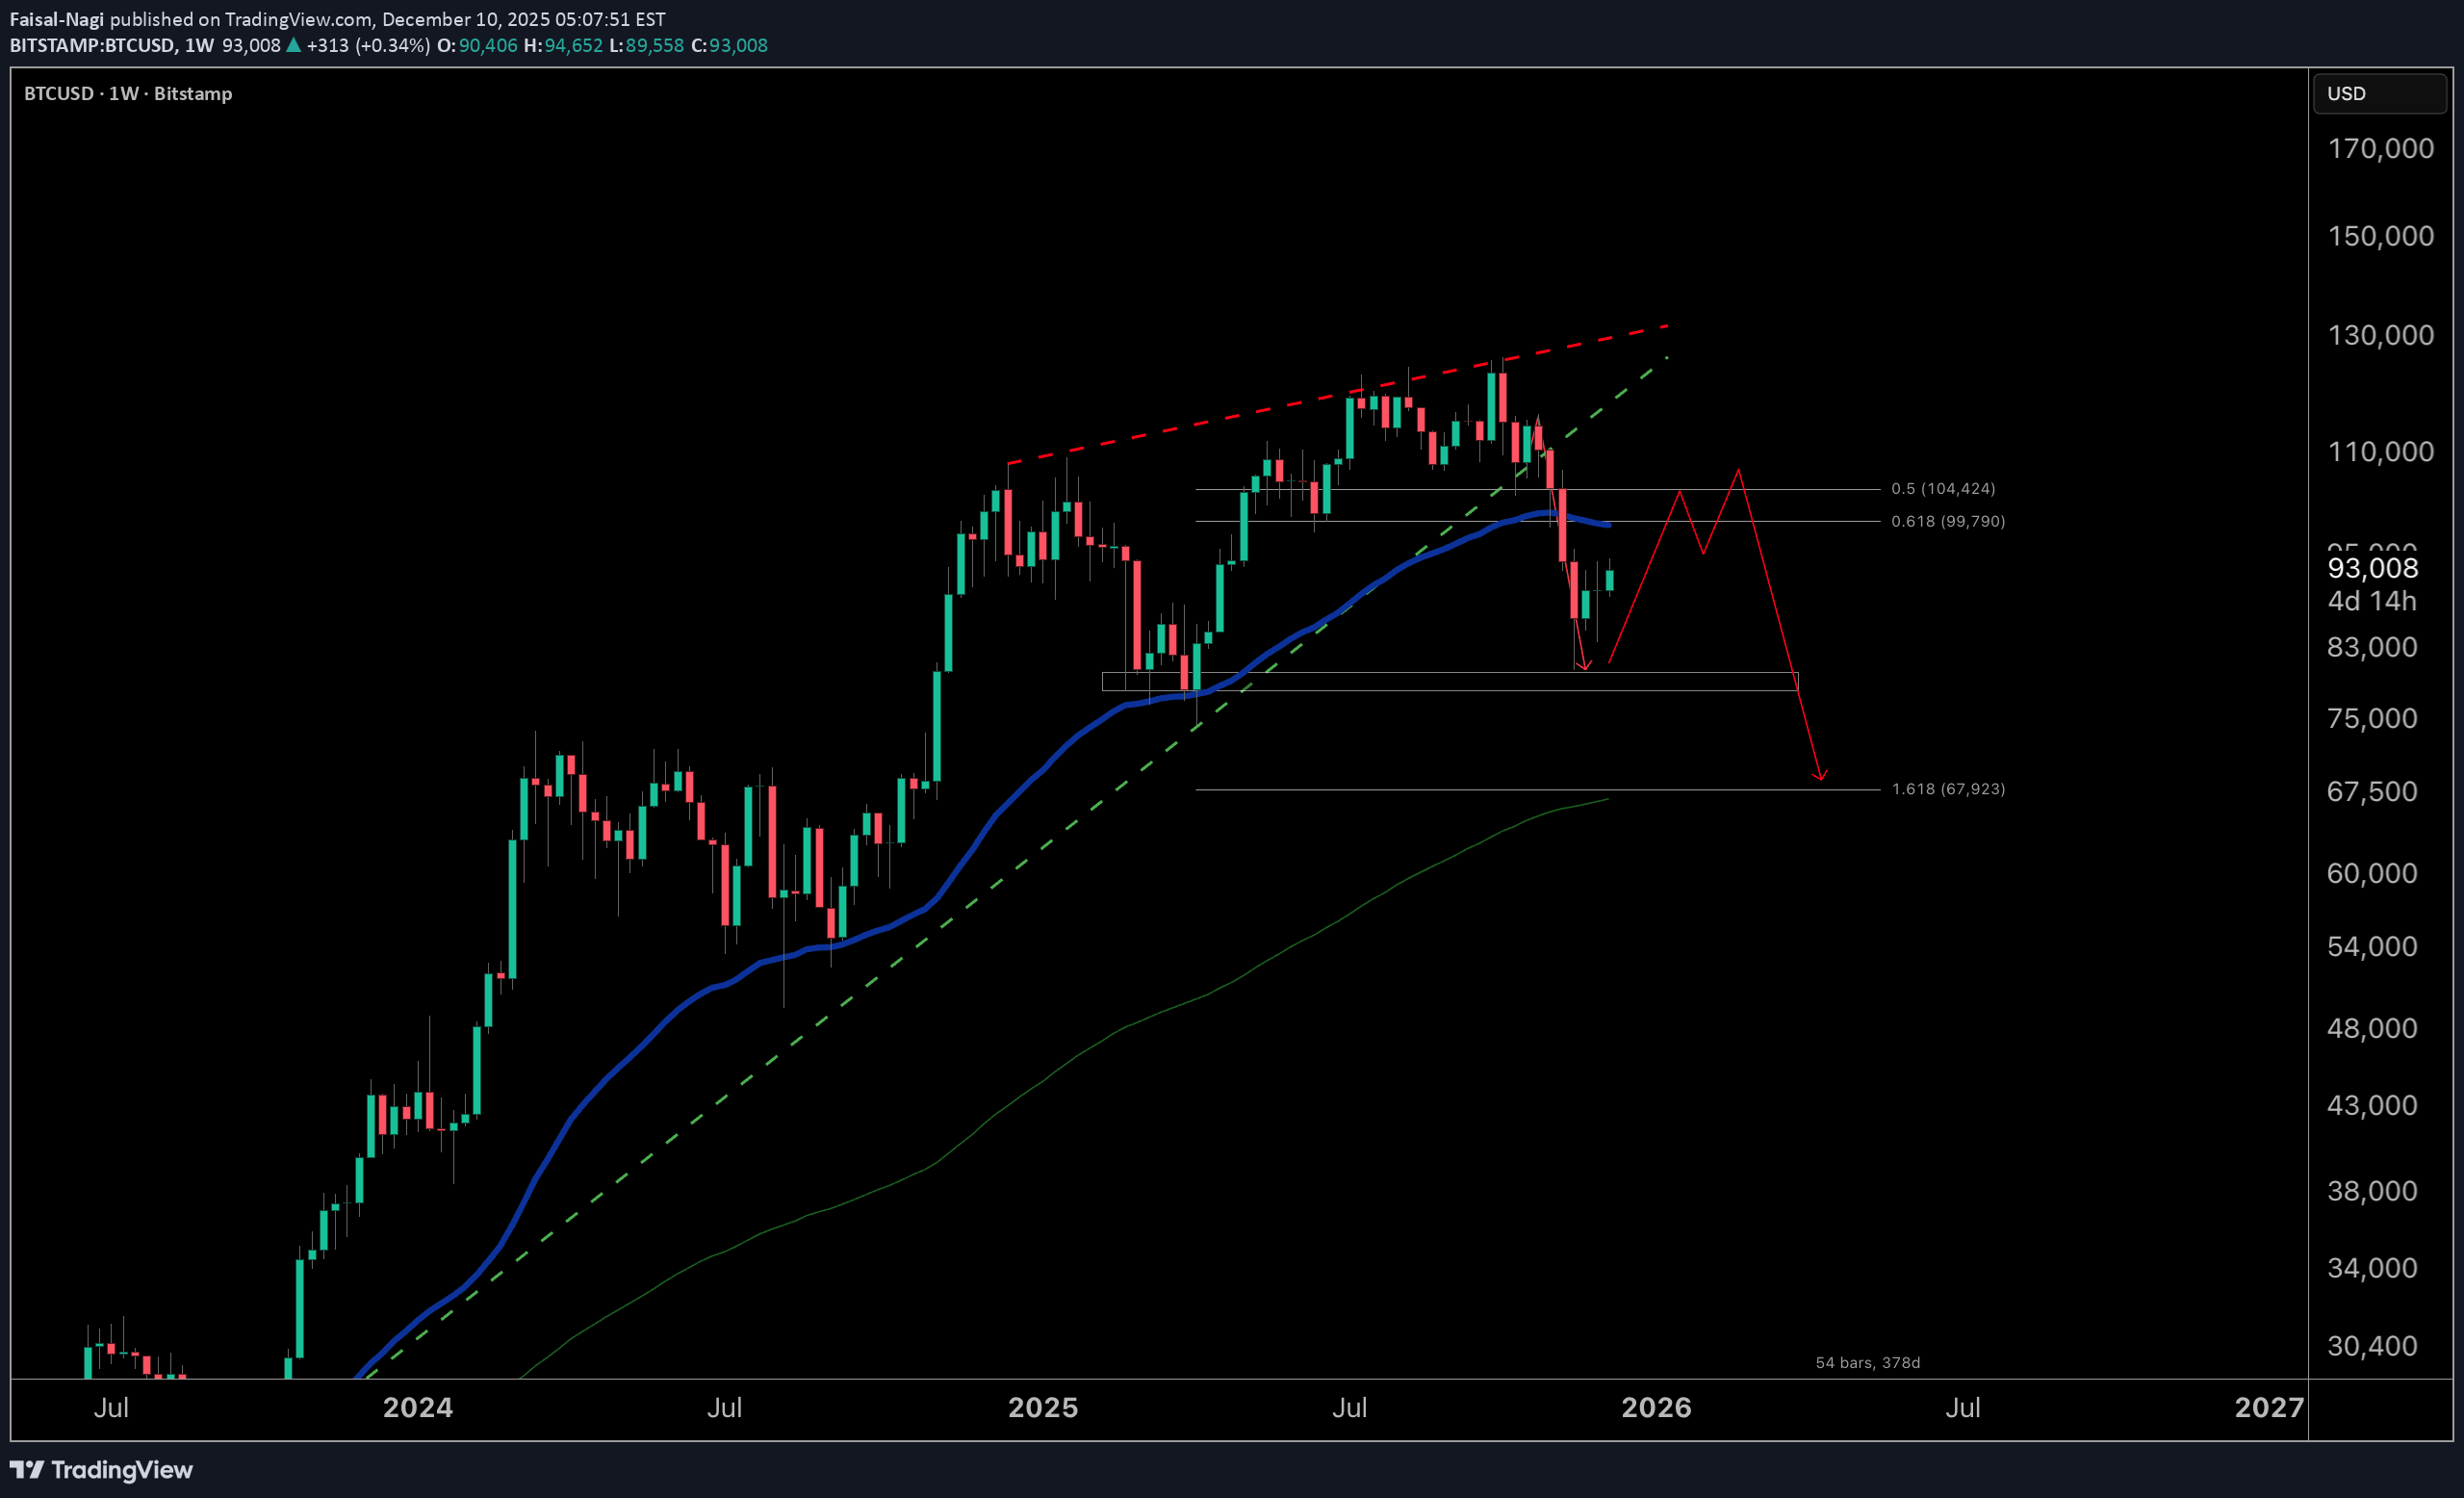Click the BITSTAMP:BTCUSD symbol text in the header

[92, 45]
